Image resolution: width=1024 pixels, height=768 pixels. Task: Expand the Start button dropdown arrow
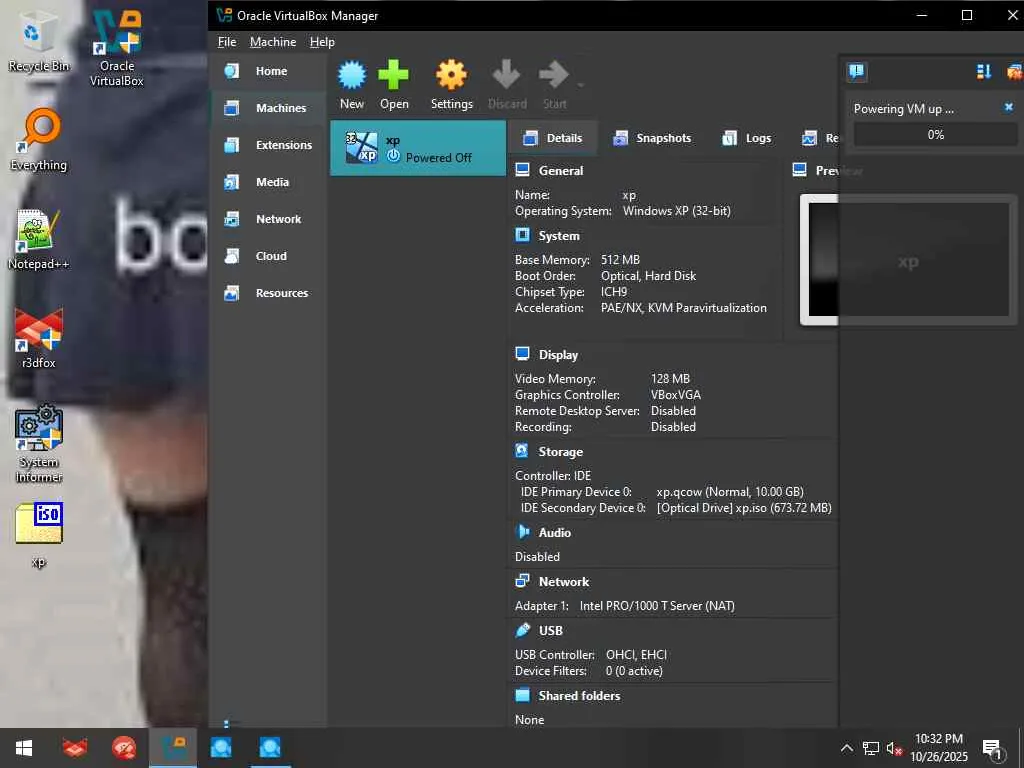580,85
